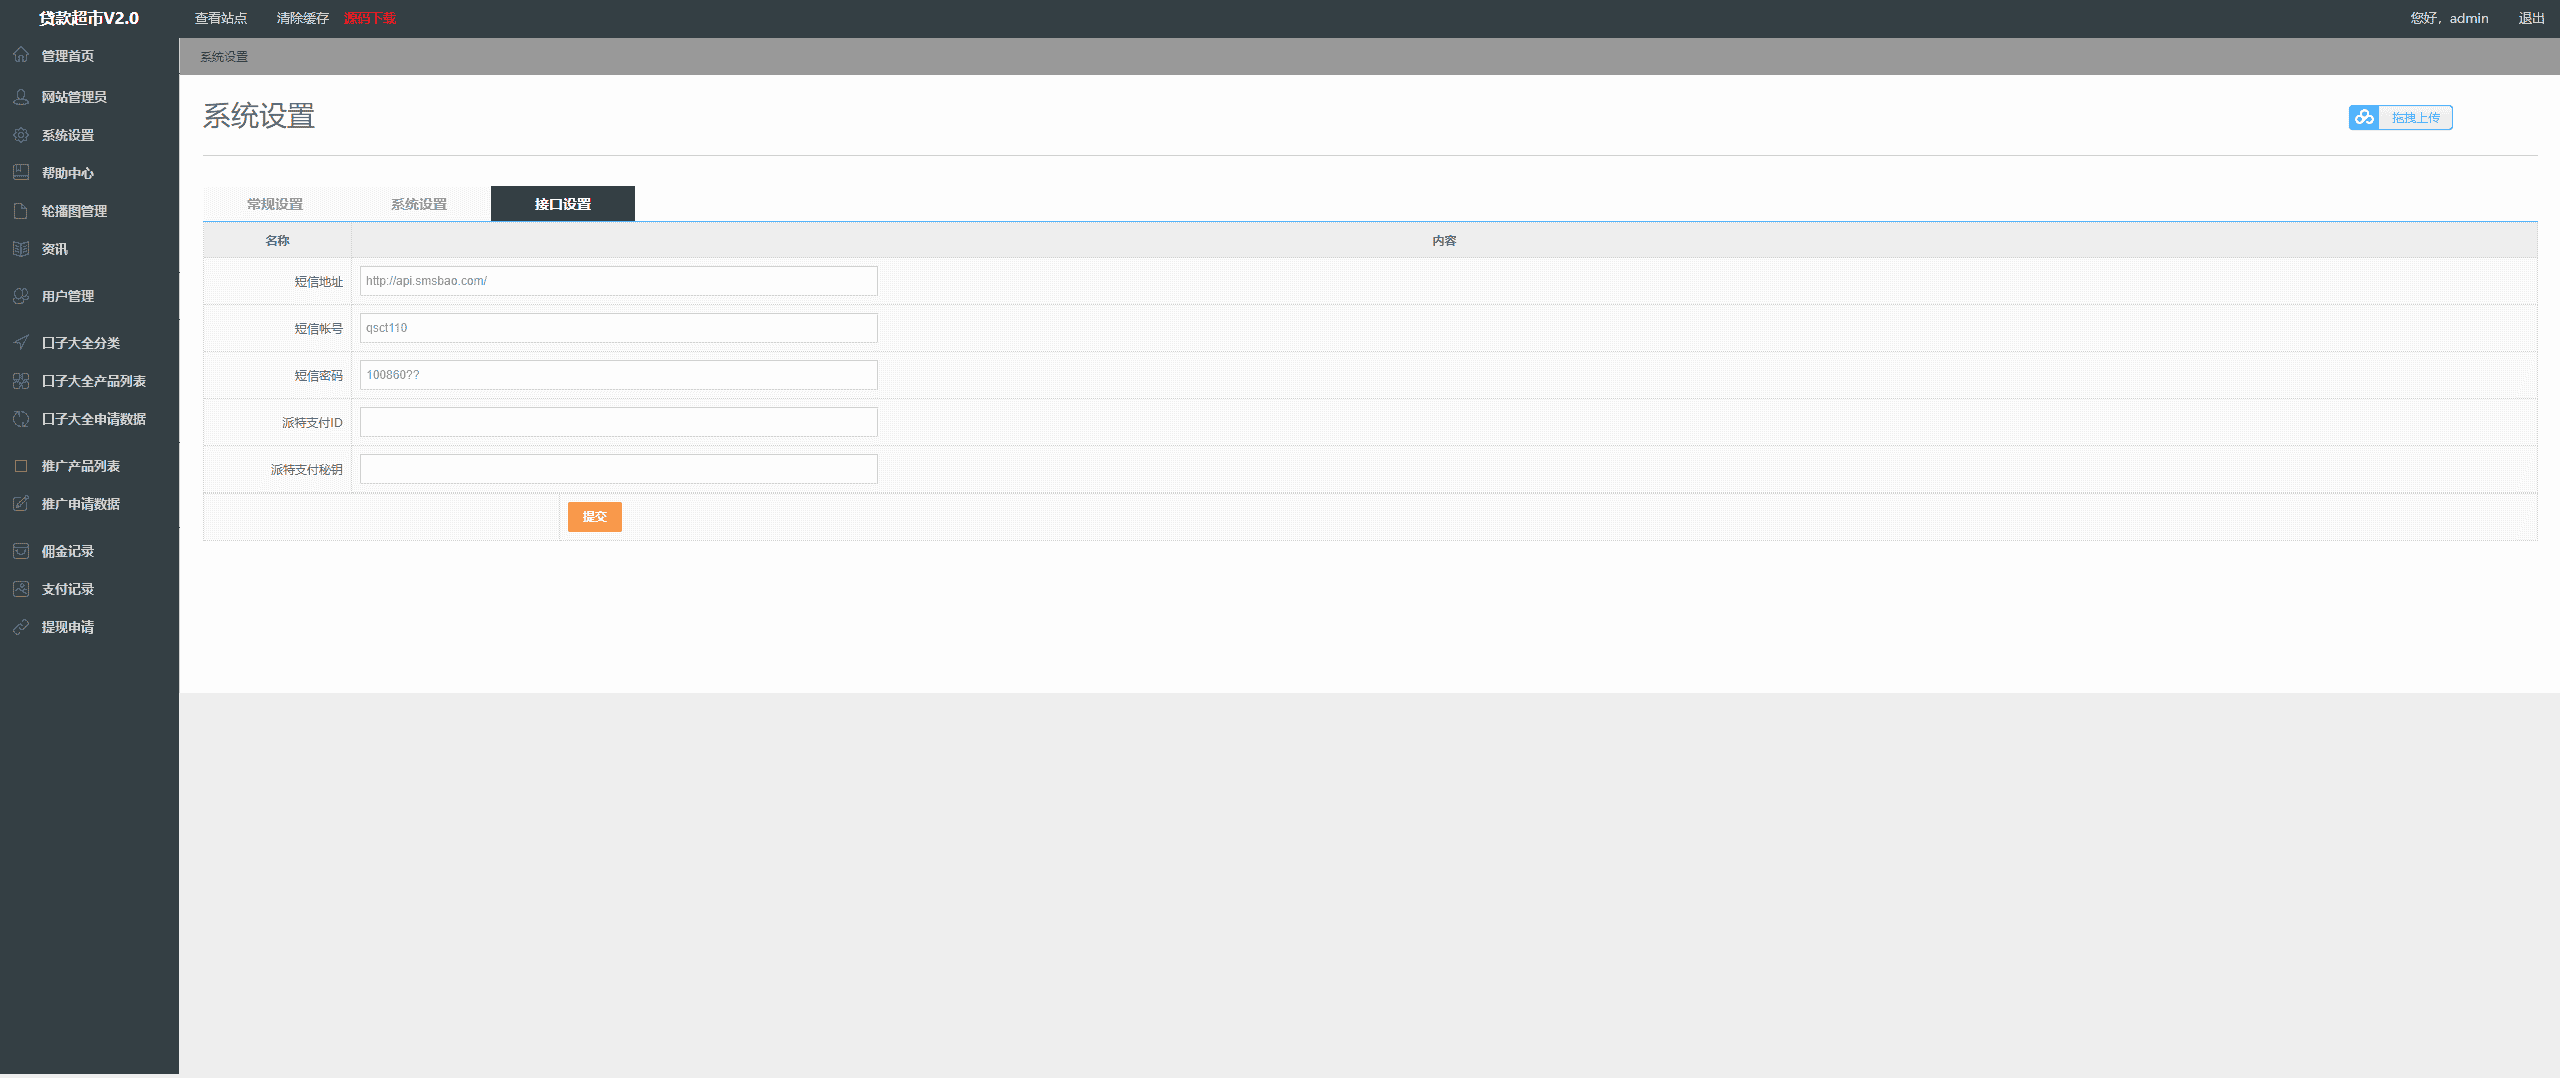Screen dimensions: 2560x1078
Task: Click the 您好, admin greeting
Action: click(x=2449, y=18)
